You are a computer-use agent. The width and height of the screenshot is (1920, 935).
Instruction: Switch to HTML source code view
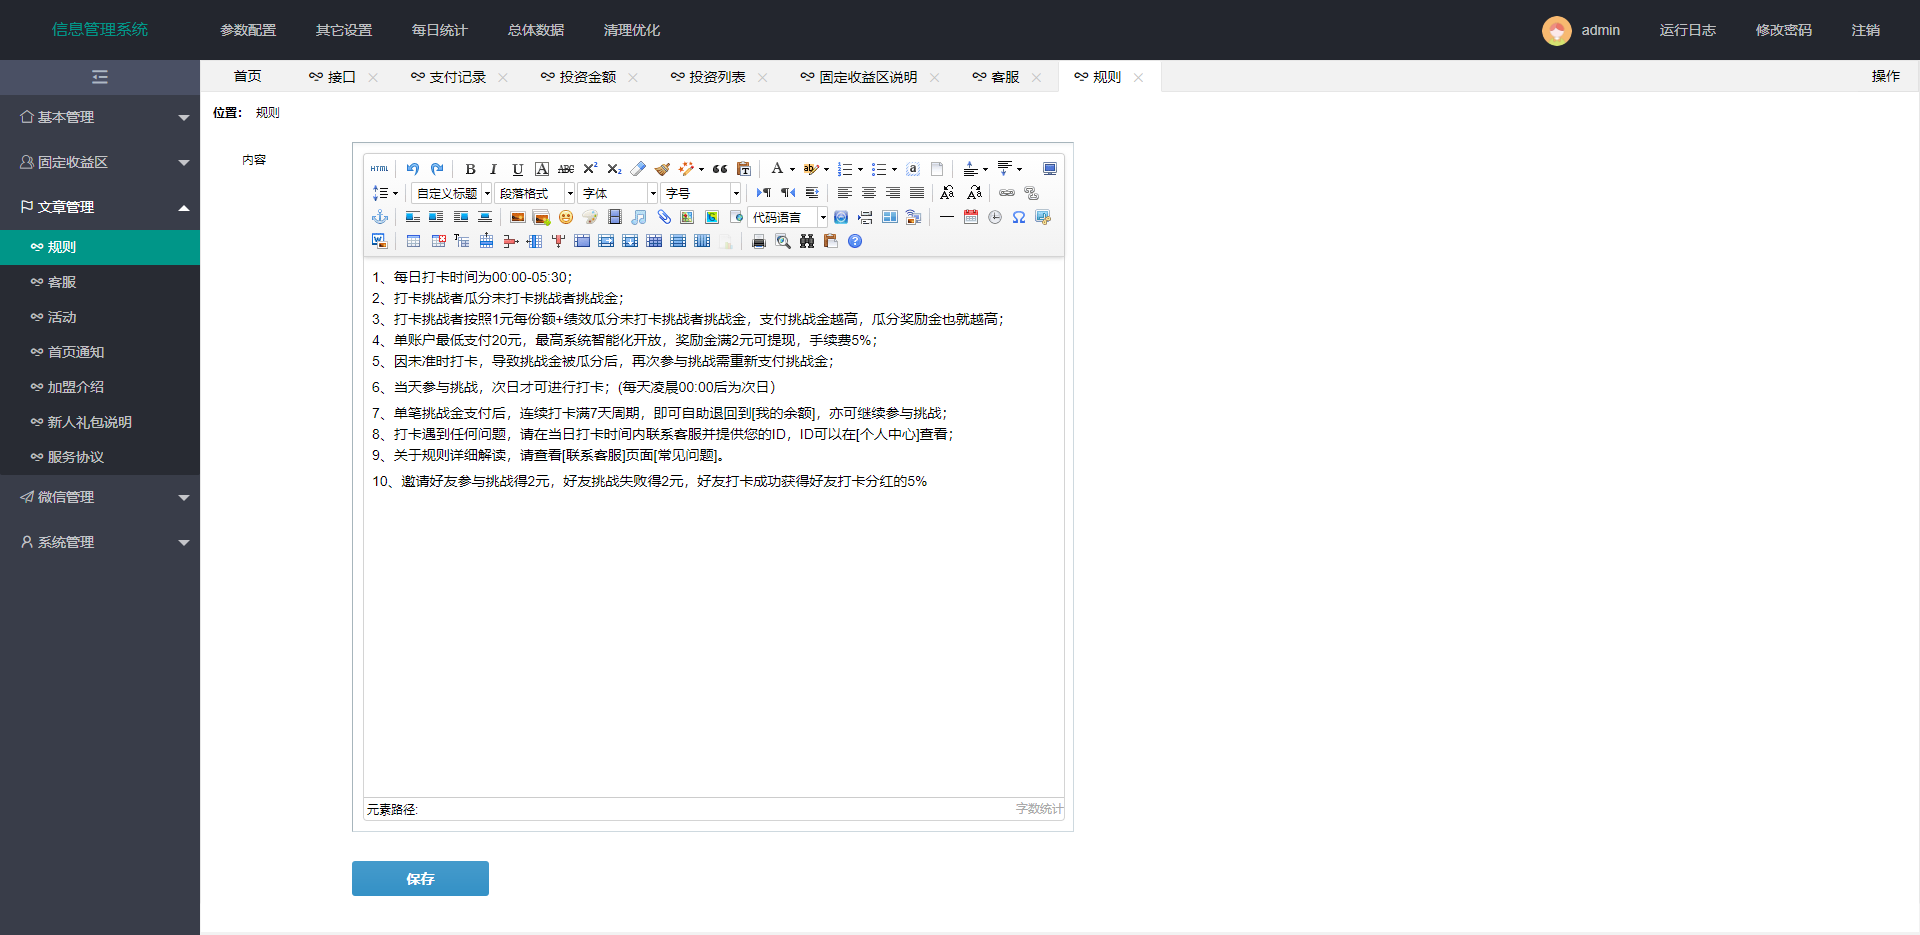[379, 168]
